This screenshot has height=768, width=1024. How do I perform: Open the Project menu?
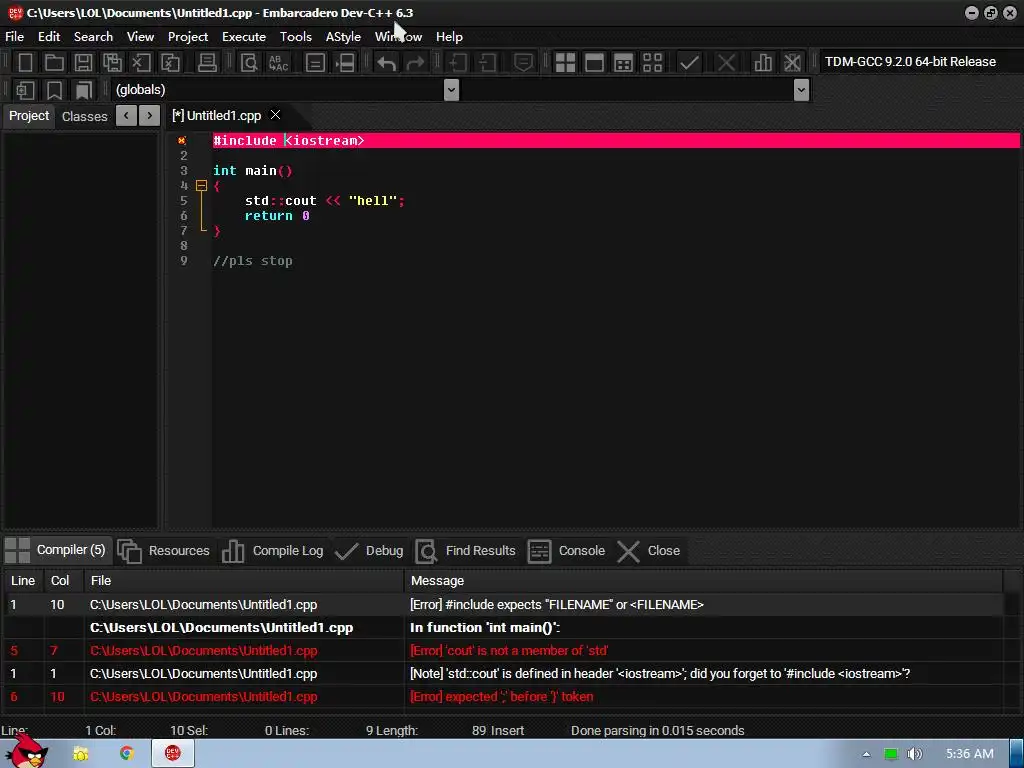pos(188,37)
